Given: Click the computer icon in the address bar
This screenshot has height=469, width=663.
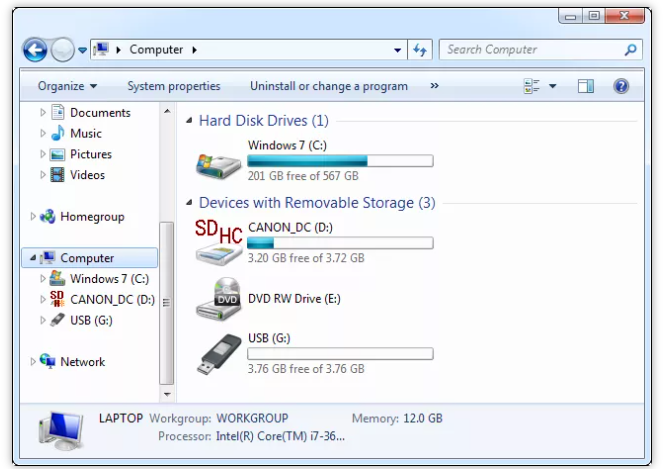Looking at the screenshot, I should [x=101, y=49].
